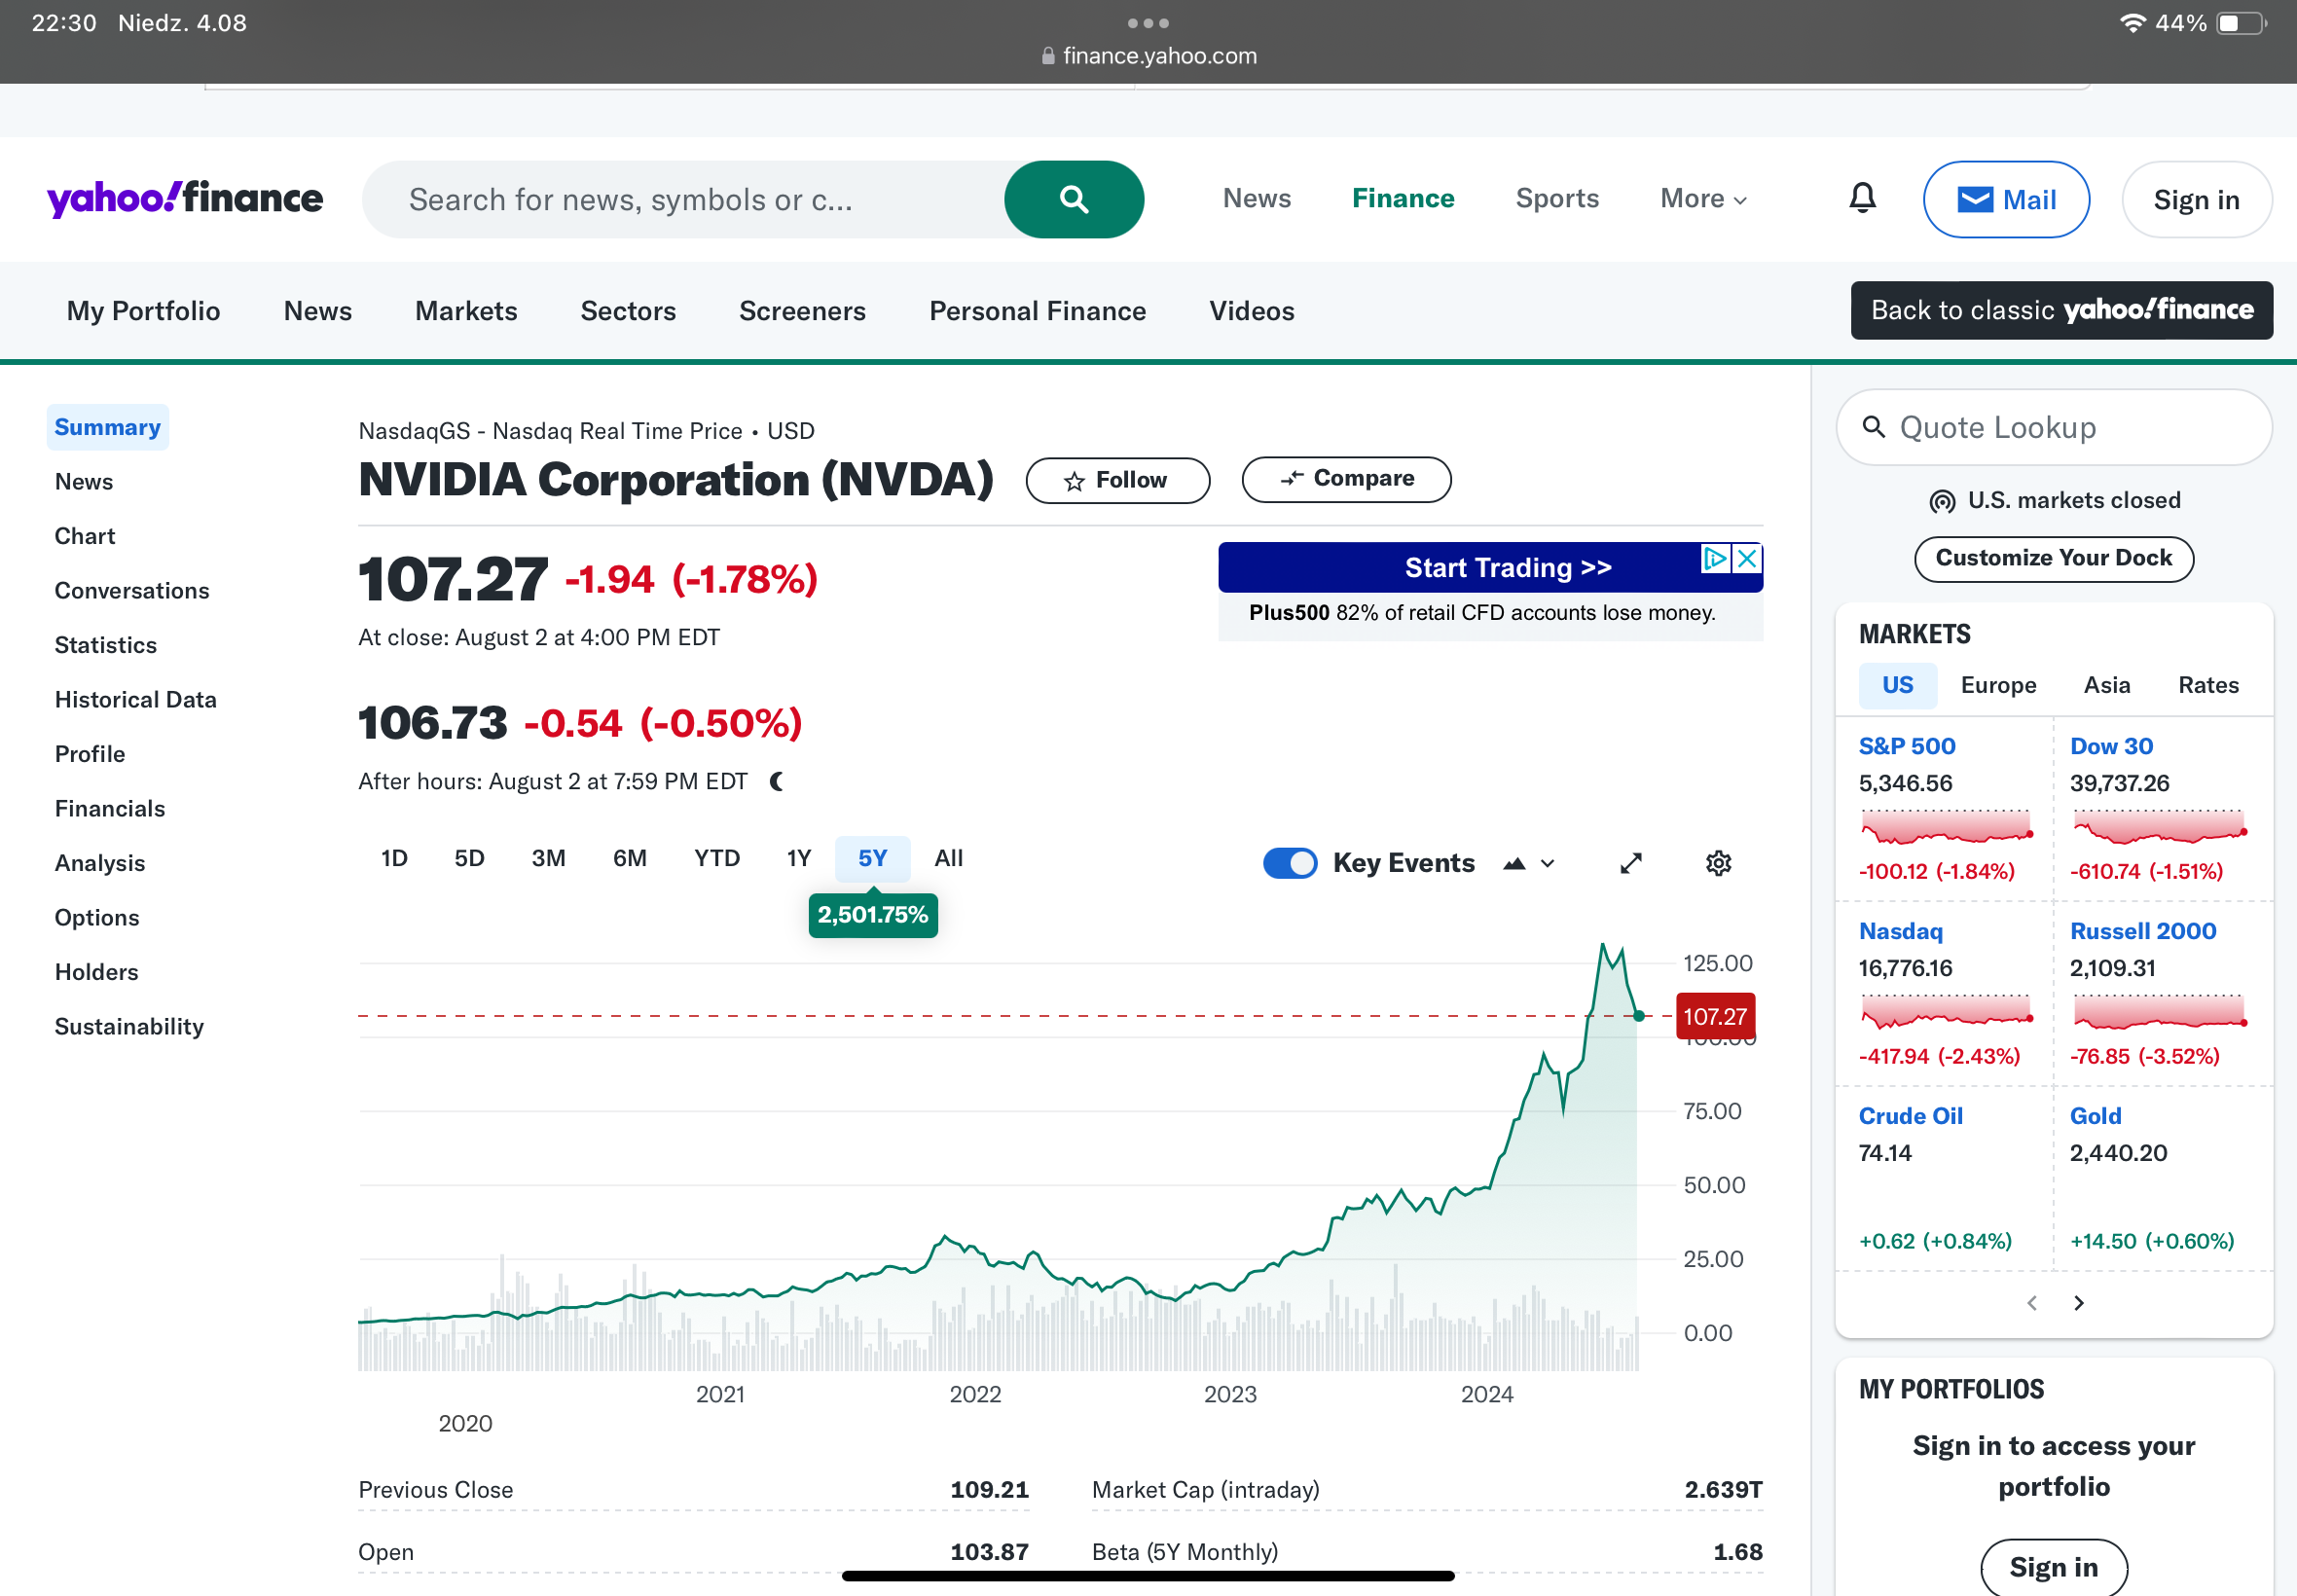Click the yahoo!finance logo
This screenshot has width=2297, height=1596.
pyautogui.click(x=185, y=198)
